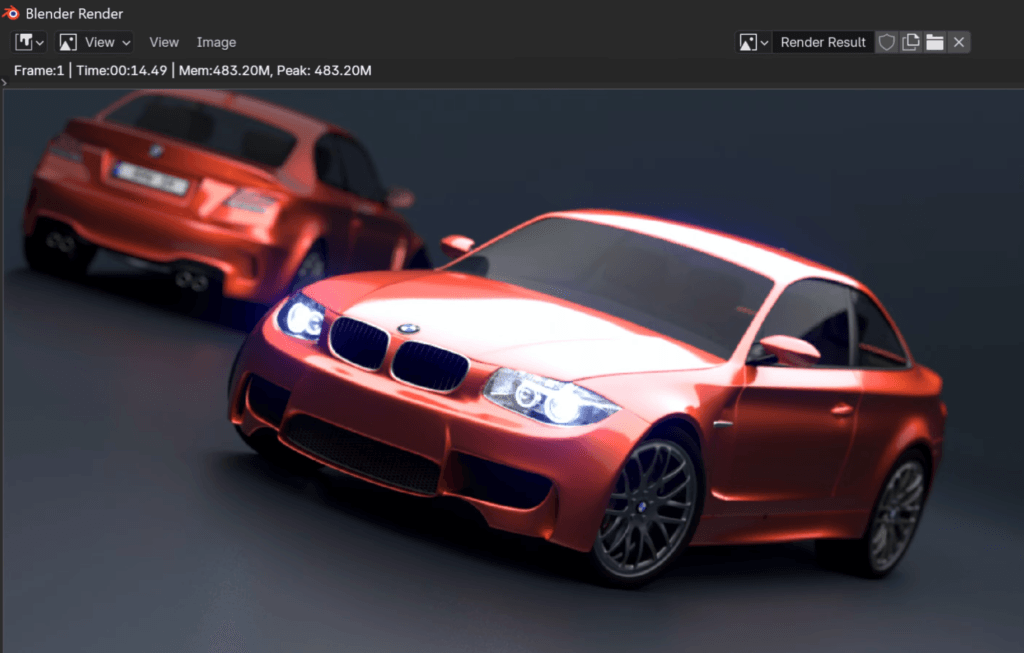Image resolution: width=1024 pixels, height=653 pixels.
Task: Browse linked images via image icon dropdown
Action: pyautogui.click(x=753, y=42)
